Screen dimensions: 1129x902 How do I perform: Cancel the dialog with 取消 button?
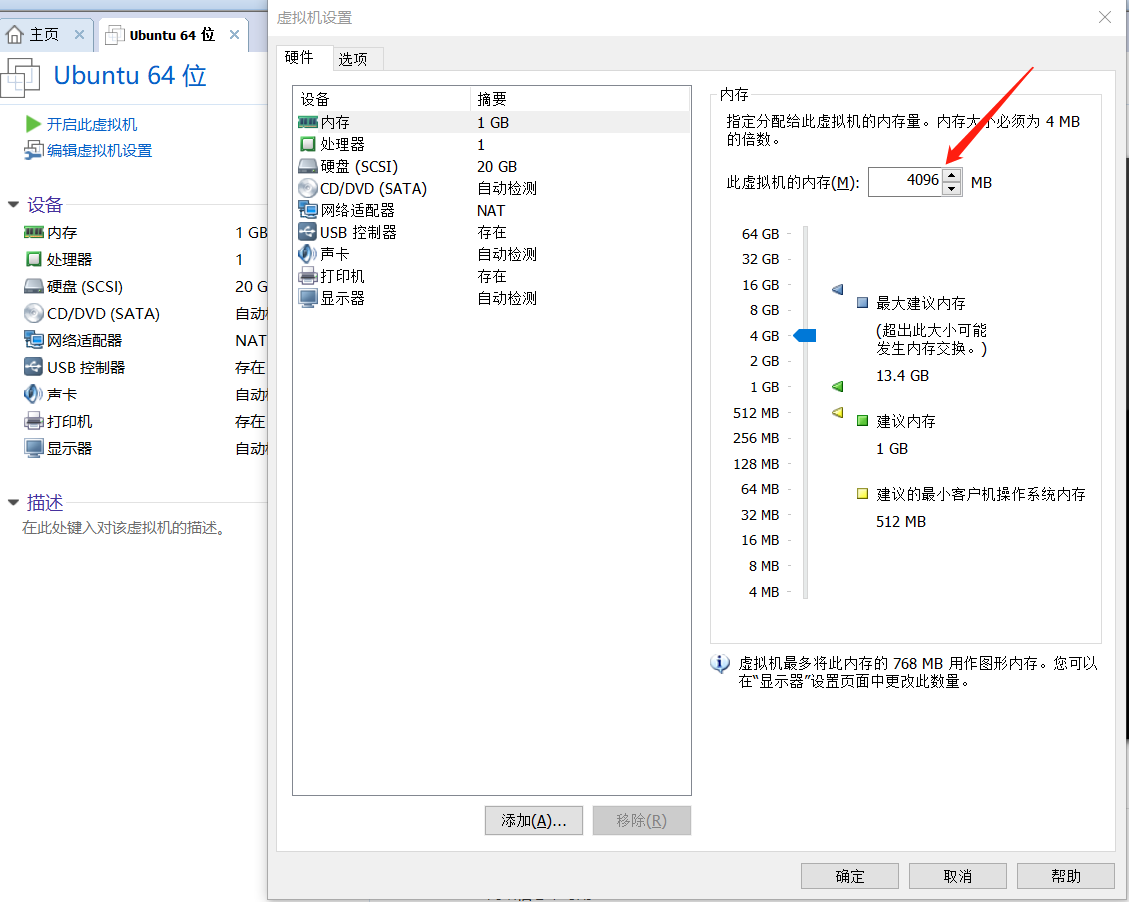(958, 876)
